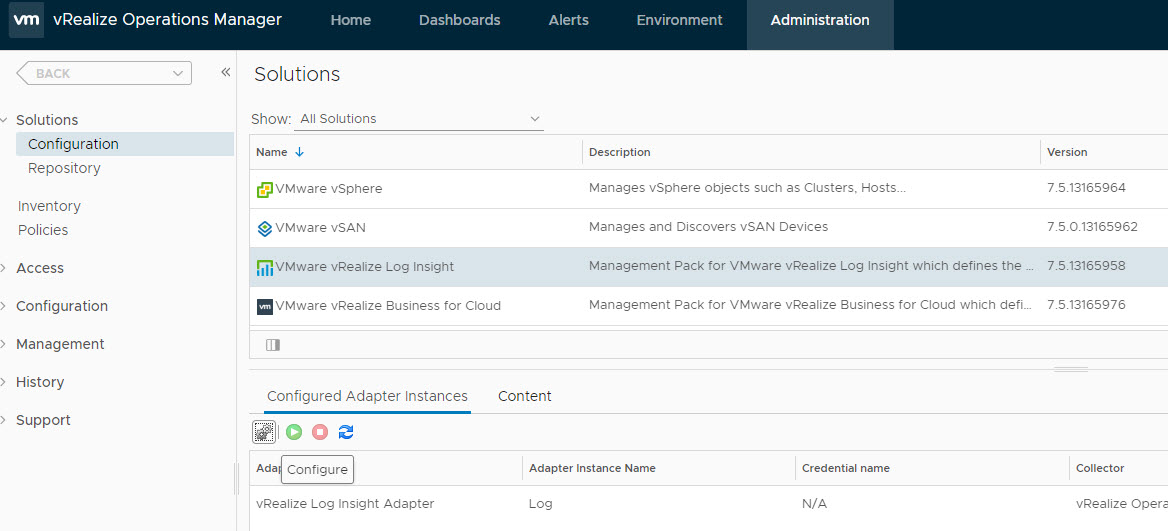The height and width of the screenshot is (531, 1168).
Task: Expand the Access section
Action: coord(4,268)
